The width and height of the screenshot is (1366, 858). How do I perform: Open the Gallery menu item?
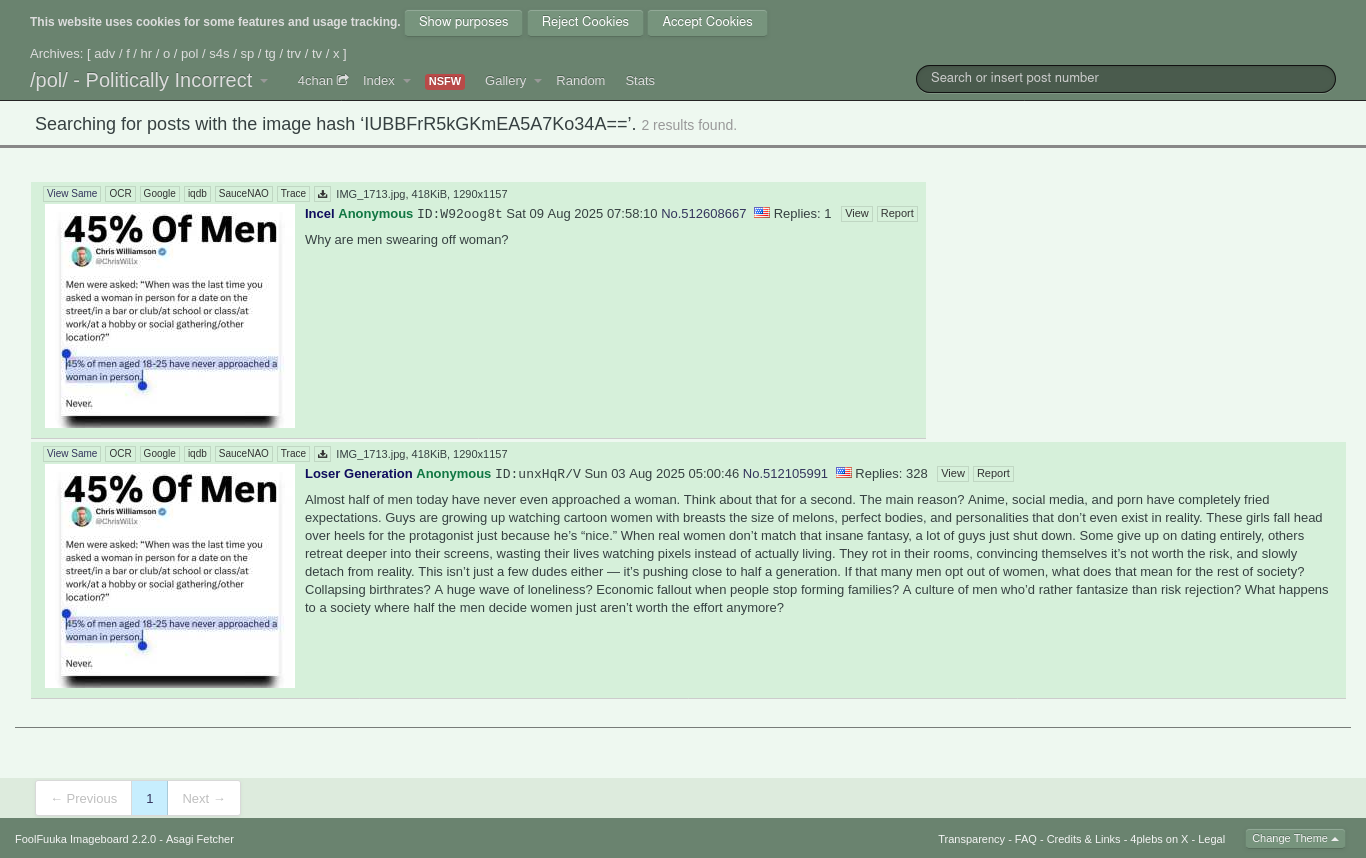[x=505, y=81]
